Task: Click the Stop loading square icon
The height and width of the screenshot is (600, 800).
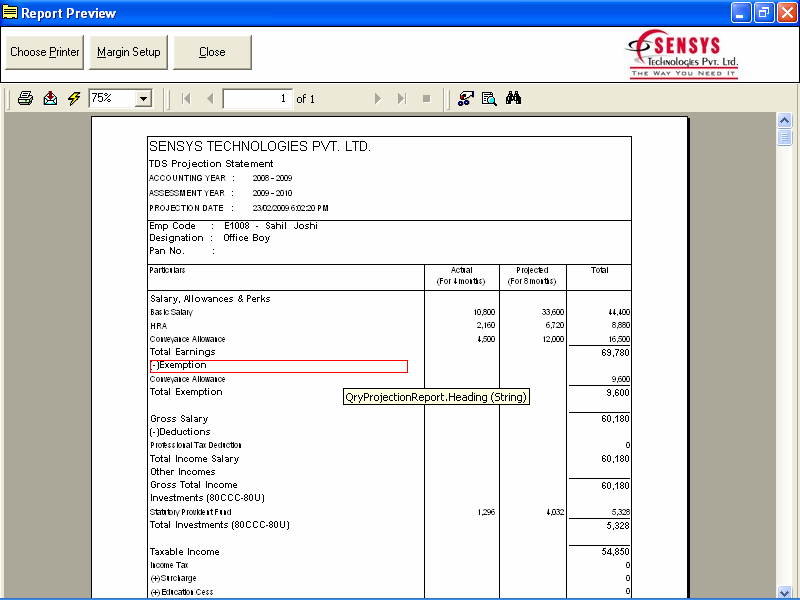Action: pyautogui.click(x=427, y=98)
